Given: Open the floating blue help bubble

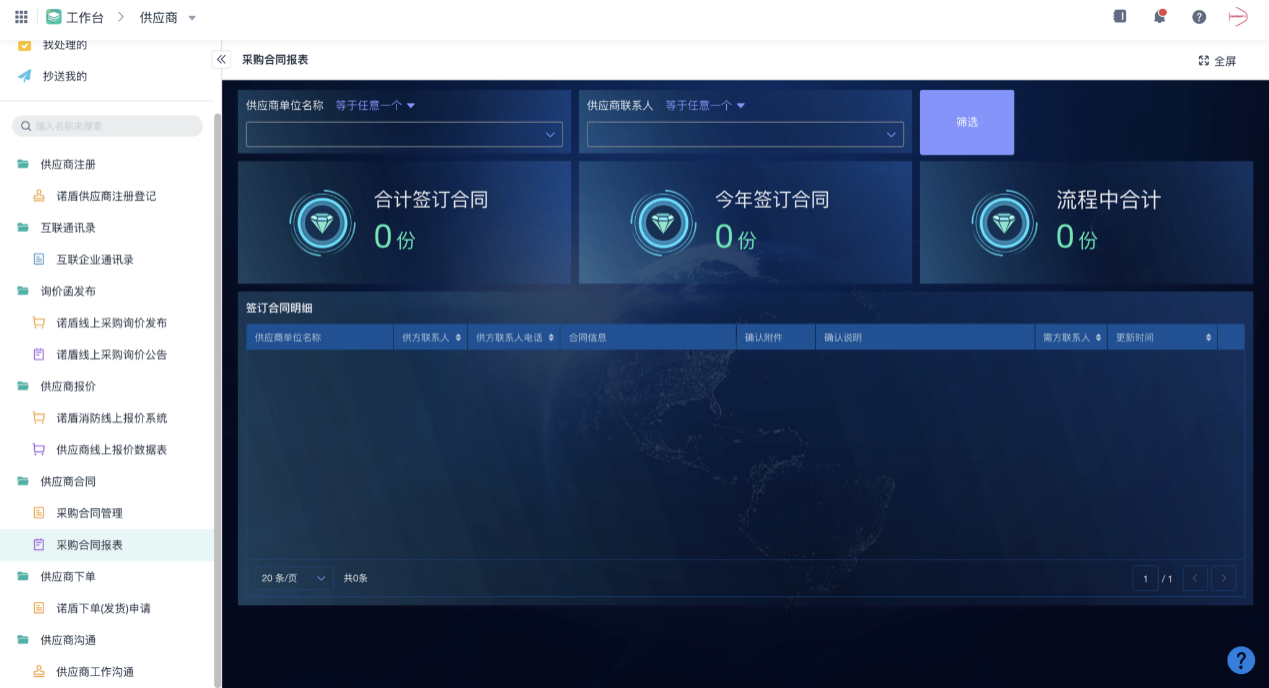Looking at the screenshot, I should (1240, 660).
